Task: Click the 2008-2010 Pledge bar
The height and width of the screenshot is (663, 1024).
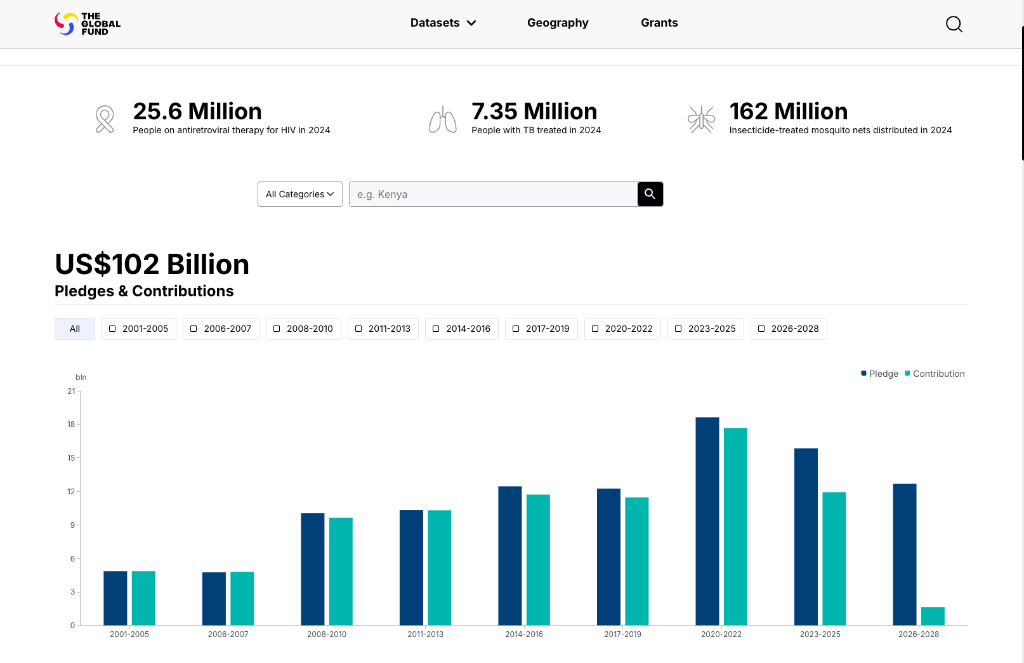Action: (313, 569)
